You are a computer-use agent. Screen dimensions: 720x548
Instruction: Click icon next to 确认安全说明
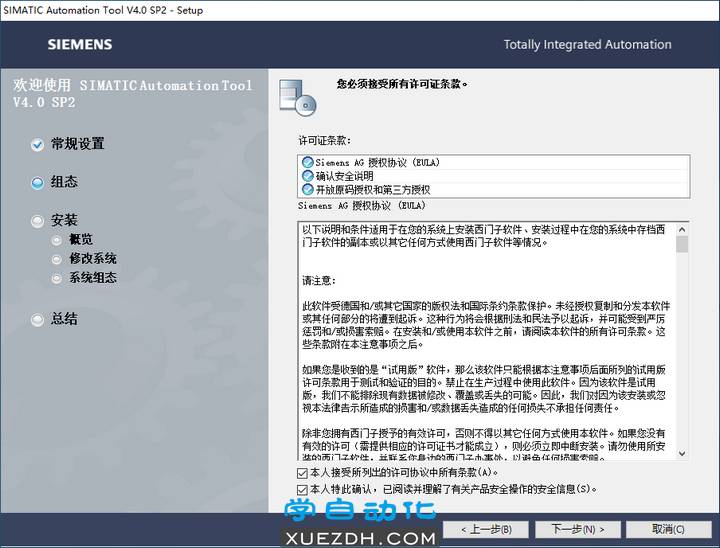[308, 175]
